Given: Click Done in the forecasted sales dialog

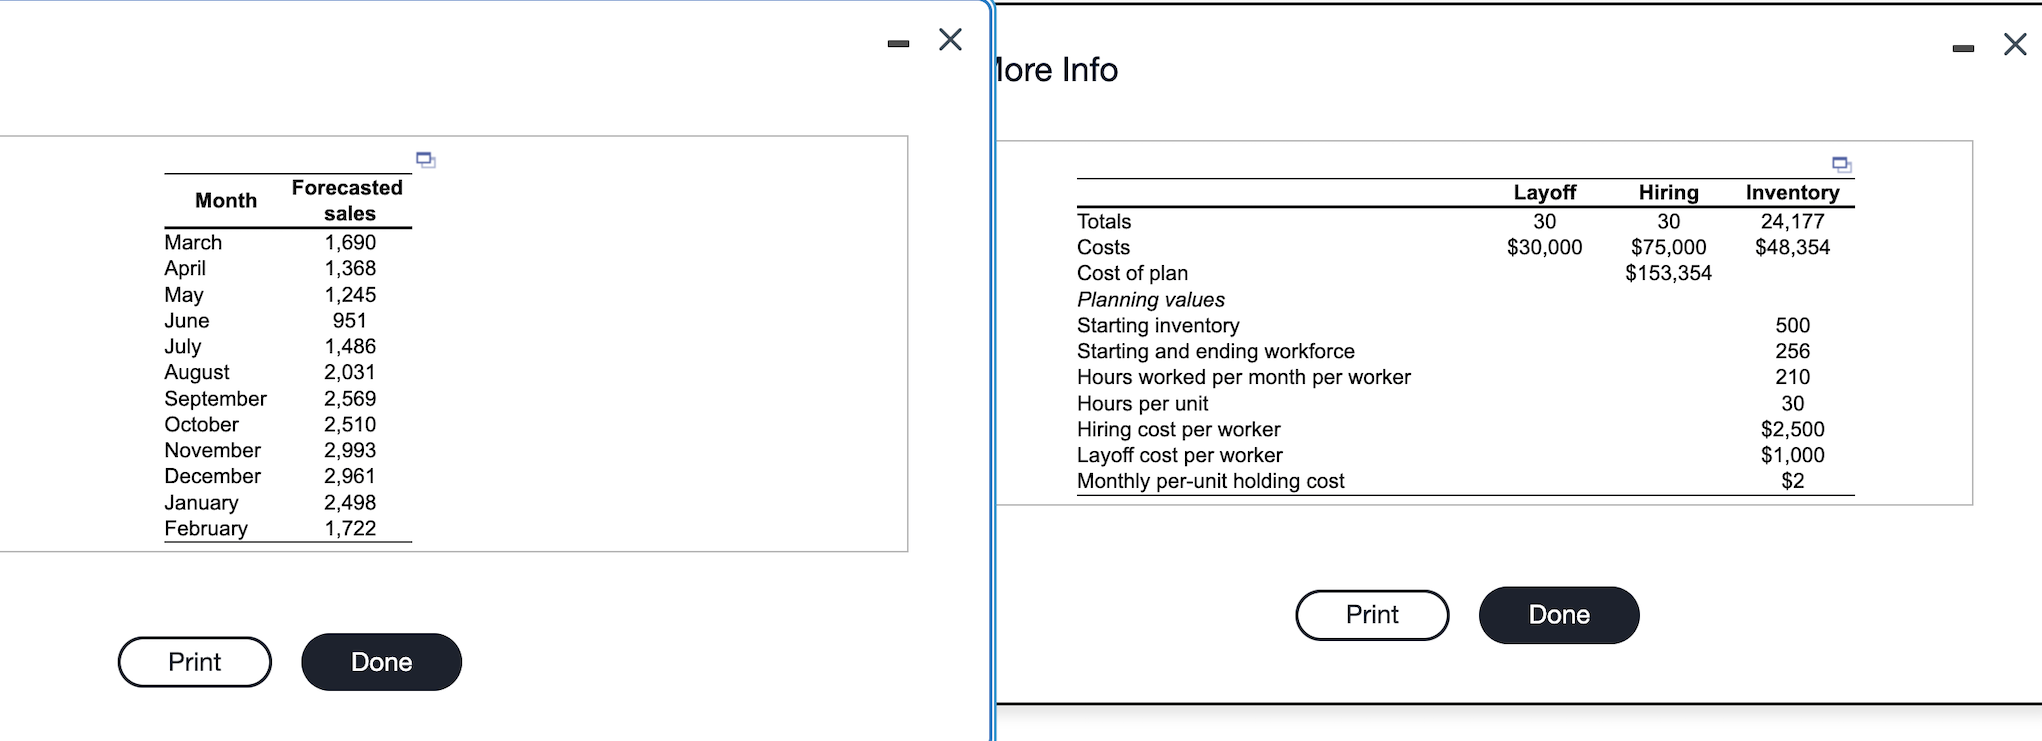Looking at the screenshot, I should (382, 662).
